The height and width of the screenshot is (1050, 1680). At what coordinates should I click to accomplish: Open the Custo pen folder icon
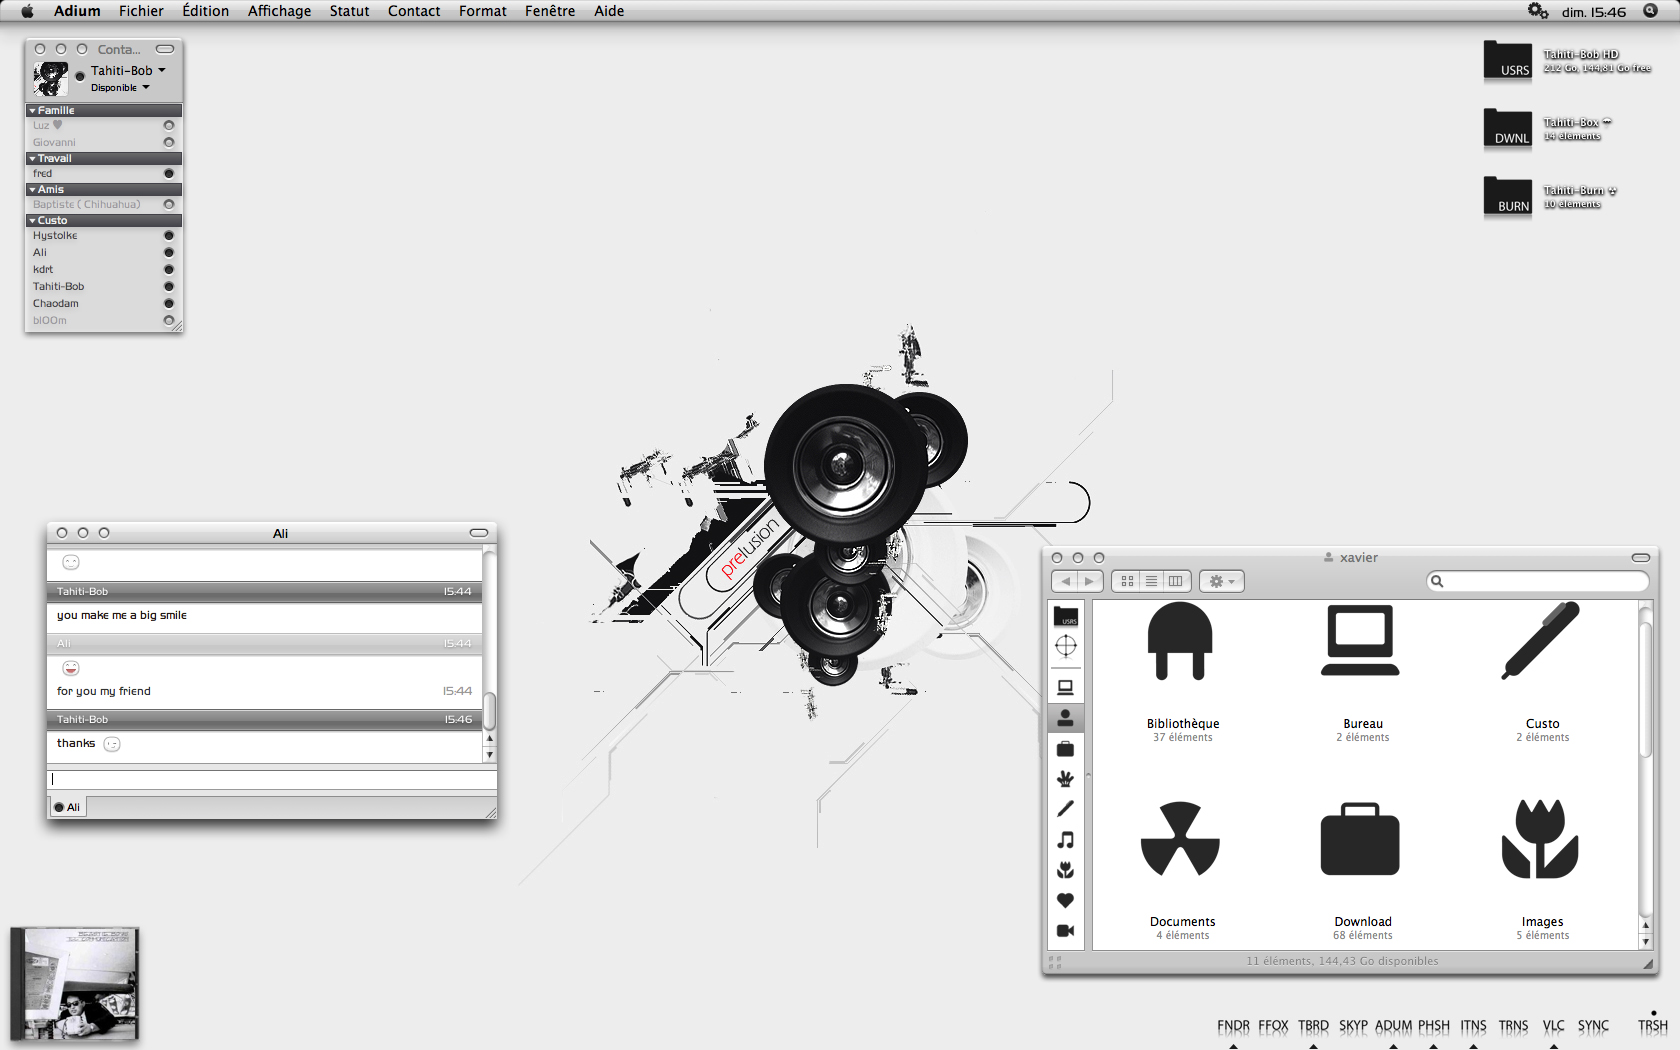(1541, 642)
